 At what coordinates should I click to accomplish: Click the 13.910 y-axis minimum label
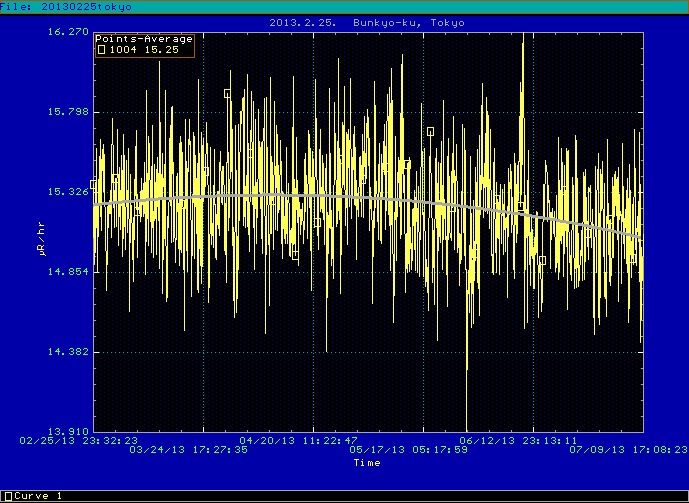coord(69,431)
